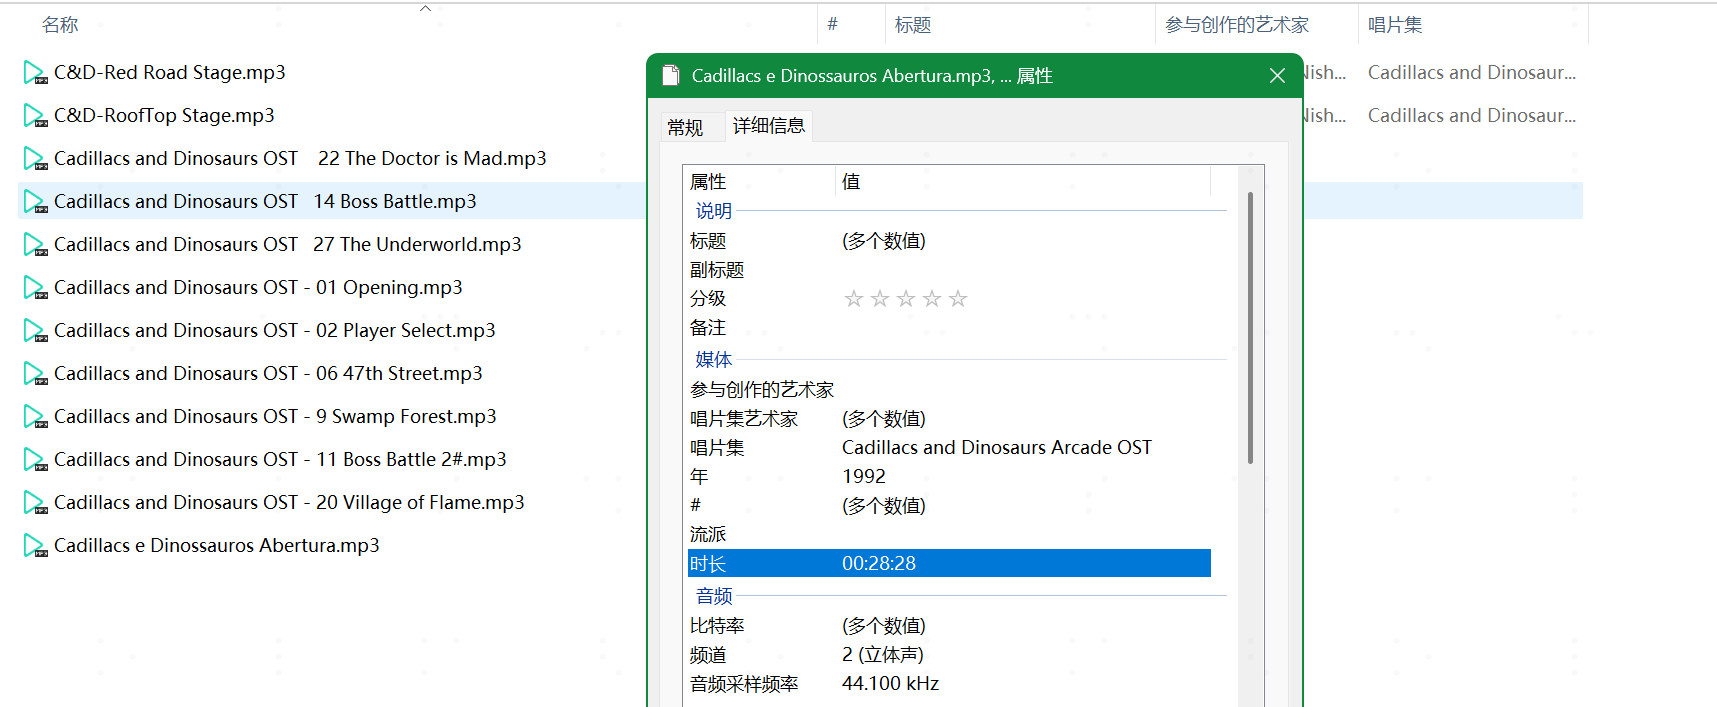The image size is (1717, 707).
Task: Open the 详细信息 tab
Action: click(x=768, y=126)
